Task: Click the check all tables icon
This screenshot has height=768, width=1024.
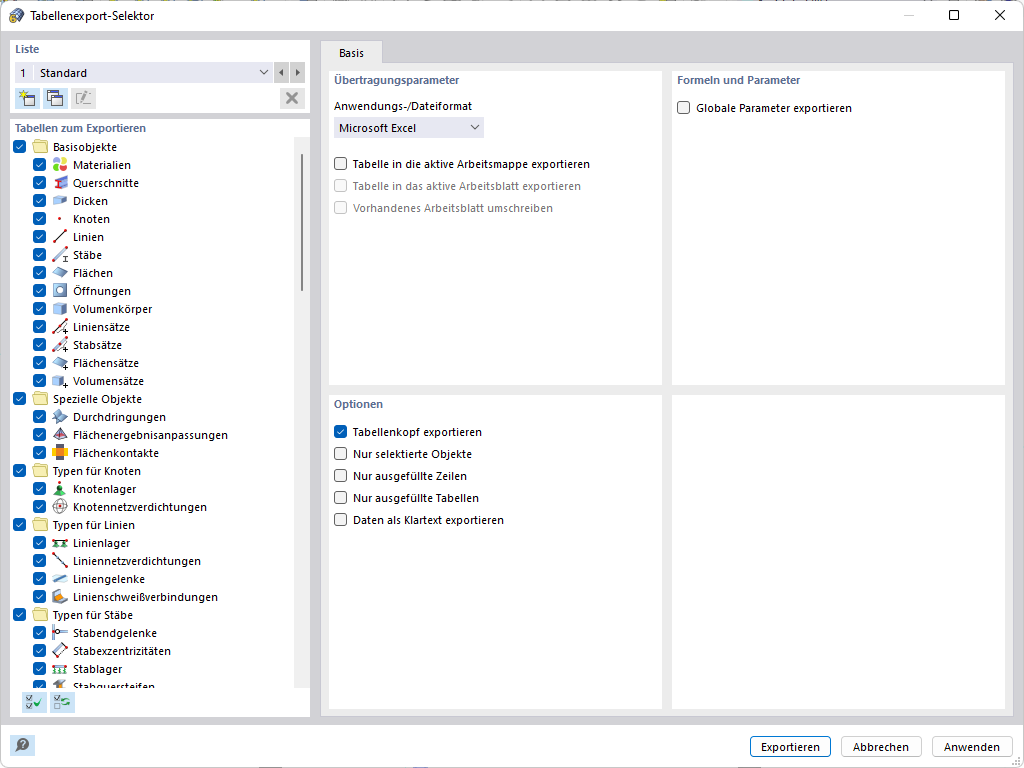Action: point(34,702)
